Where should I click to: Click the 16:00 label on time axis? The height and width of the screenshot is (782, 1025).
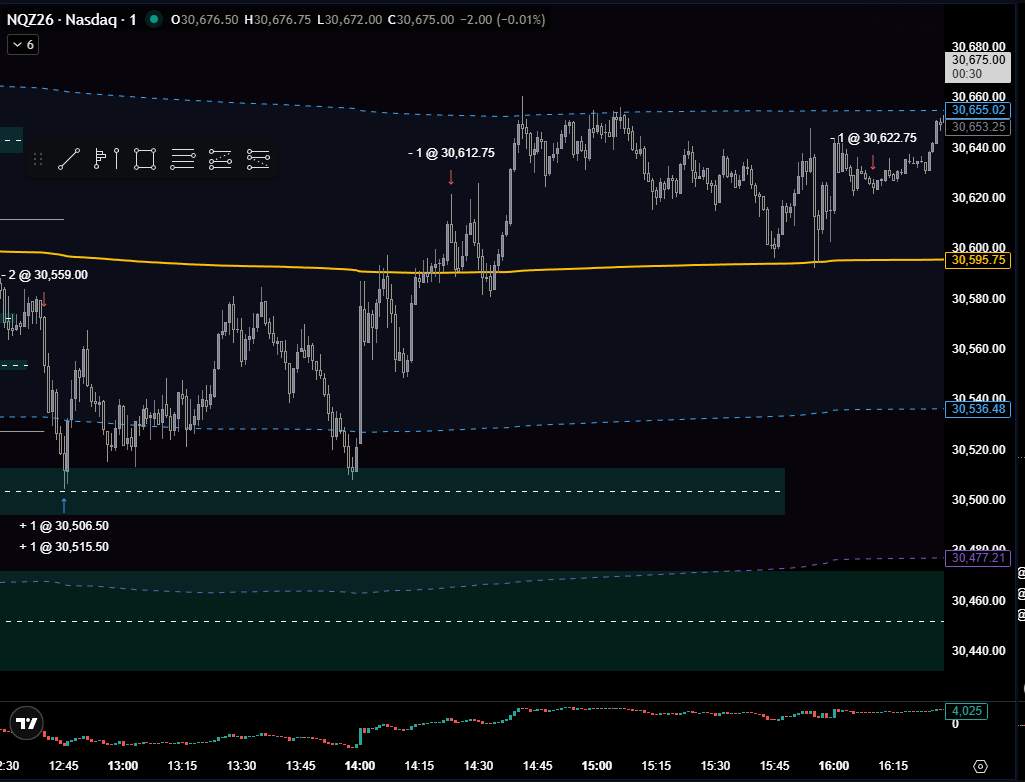coord(833,766)
